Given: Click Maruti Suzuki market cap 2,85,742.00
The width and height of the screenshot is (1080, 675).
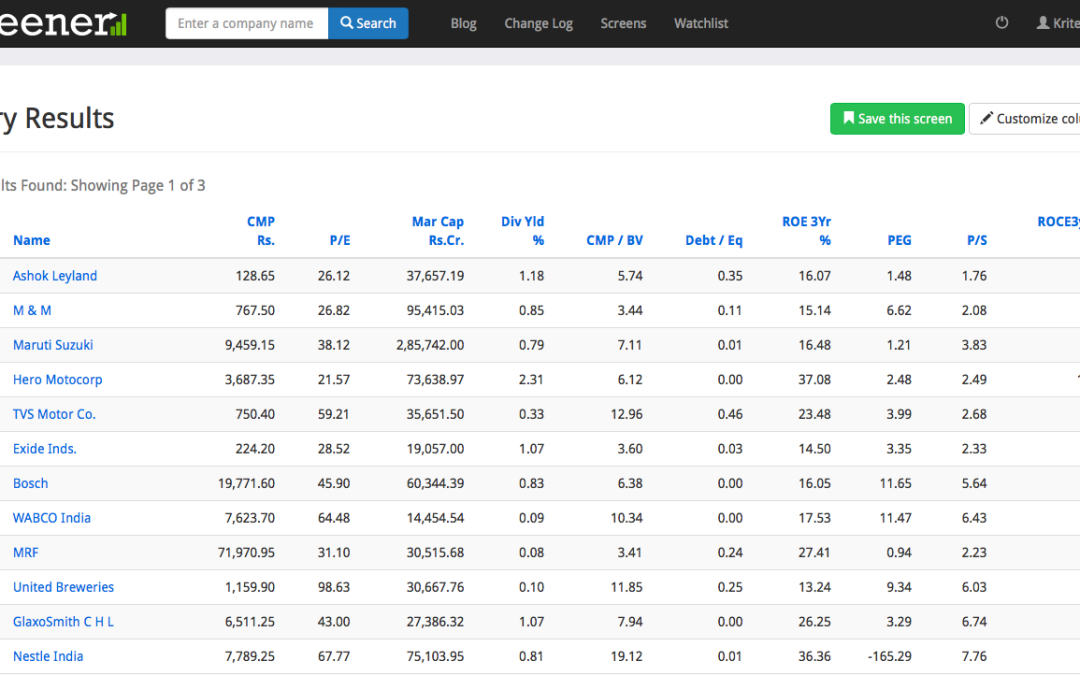Looking at the screenshot, I should point(430,345).
